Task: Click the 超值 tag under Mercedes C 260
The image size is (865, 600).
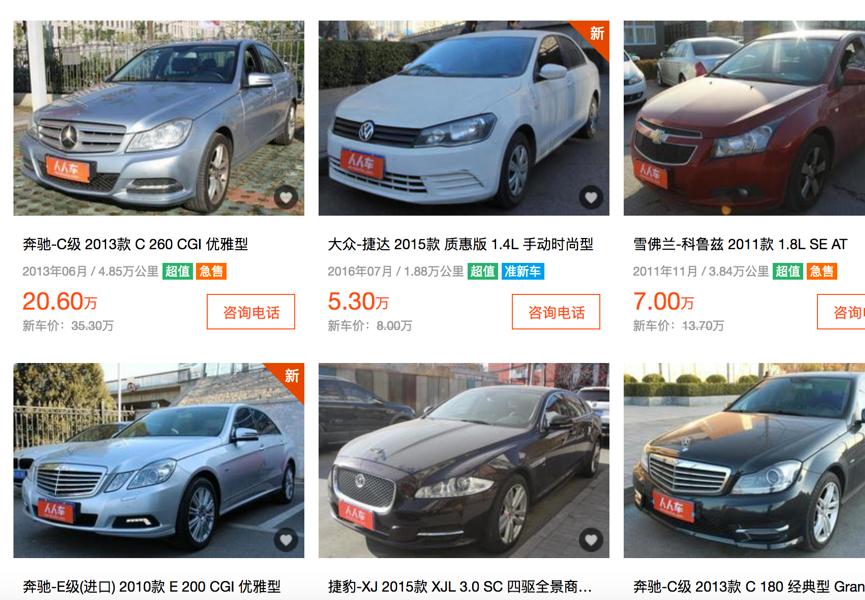Action: (x=178, y=271)
